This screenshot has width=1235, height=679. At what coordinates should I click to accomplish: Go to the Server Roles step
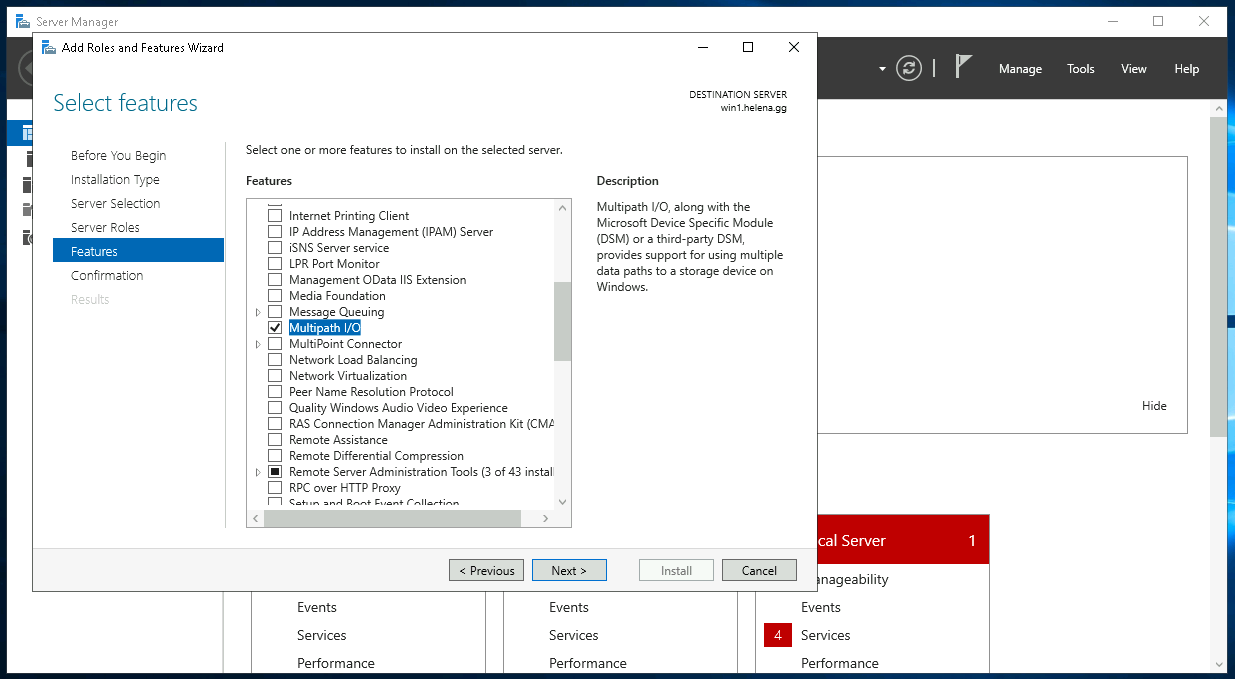tap(105, 227)
